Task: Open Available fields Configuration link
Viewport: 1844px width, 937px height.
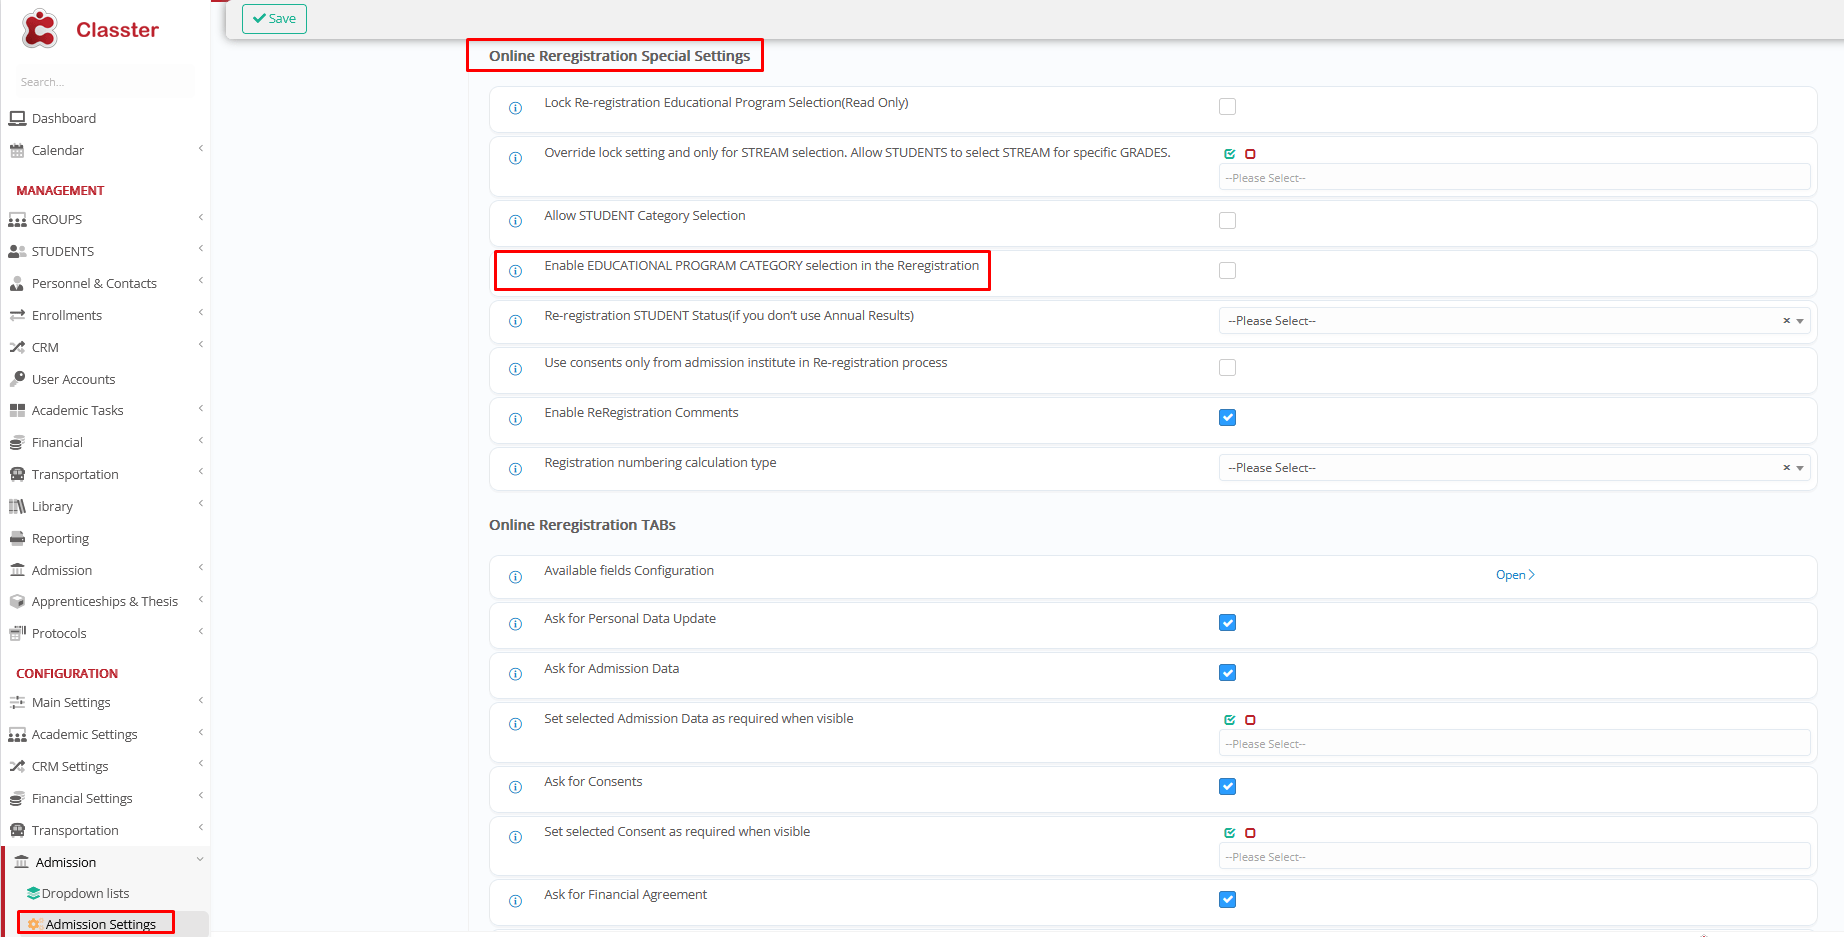Action: 1514,575
